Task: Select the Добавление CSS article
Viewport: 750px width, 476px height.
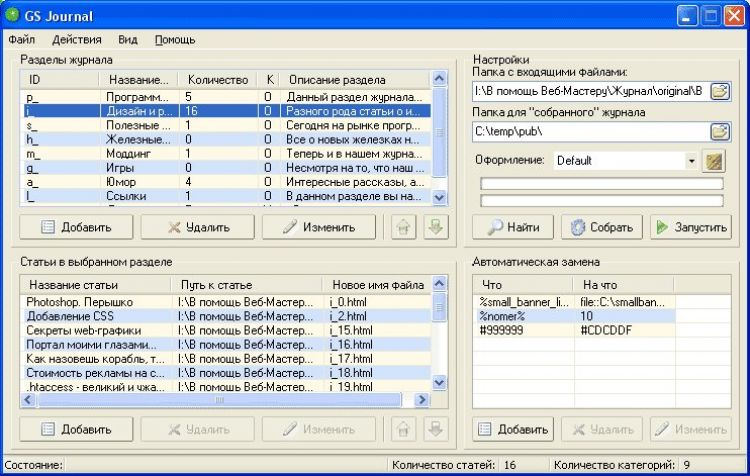Action: [x=226, y=316]
